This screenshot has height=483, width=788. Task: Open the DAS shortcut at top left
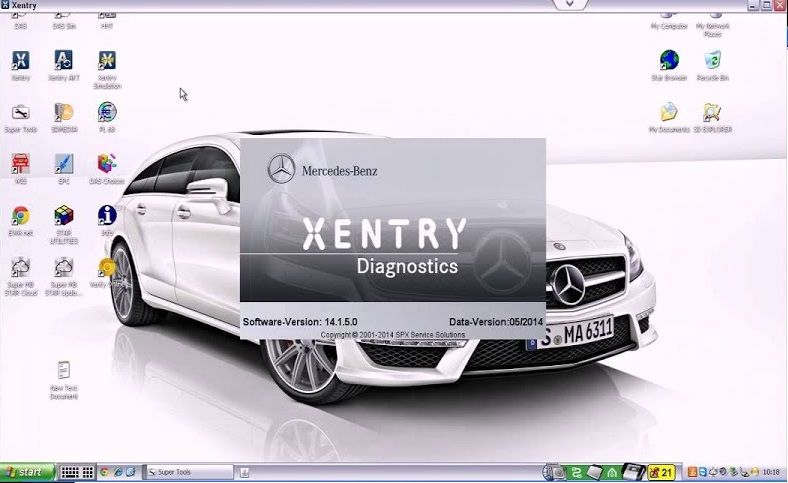tap(21, 21)
